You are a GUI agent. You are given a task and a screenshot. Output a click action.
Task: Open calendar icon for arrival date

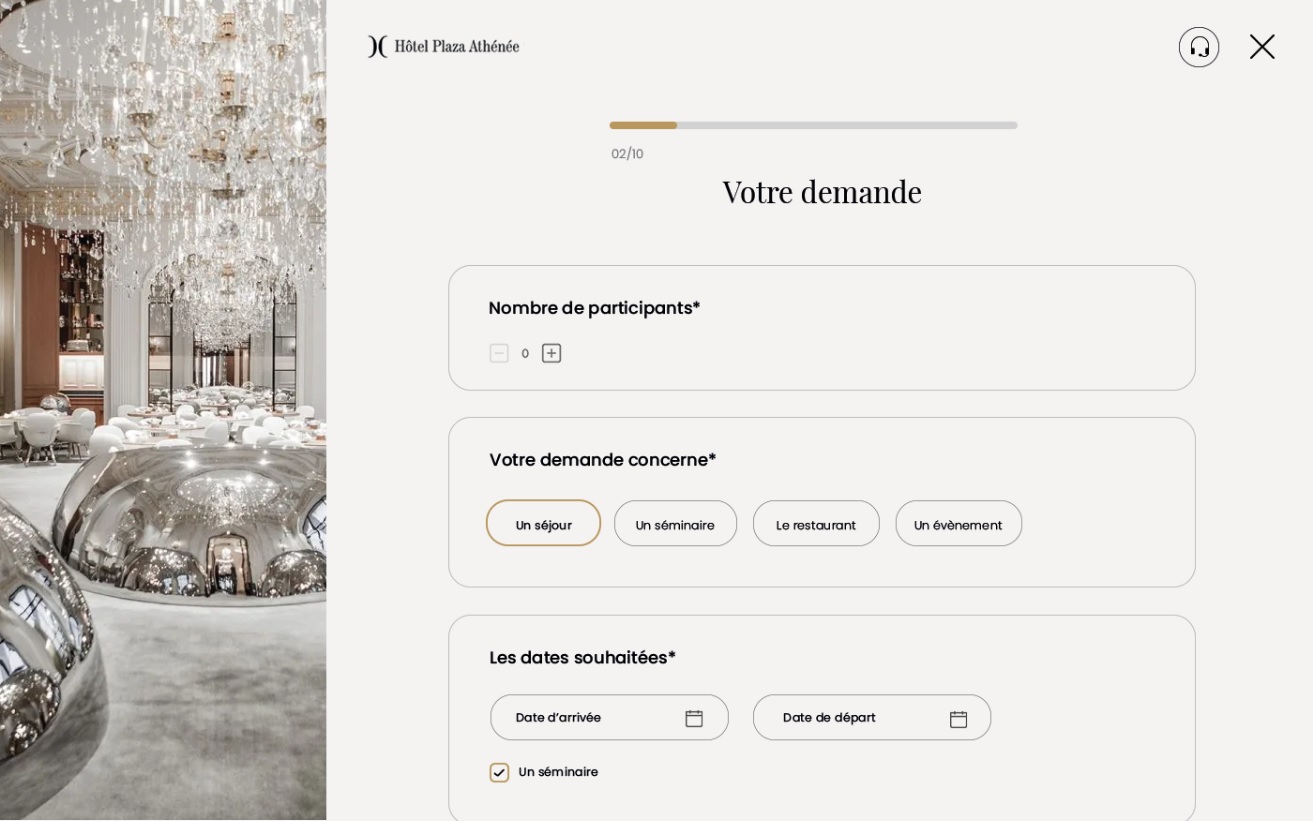(694, 718)
